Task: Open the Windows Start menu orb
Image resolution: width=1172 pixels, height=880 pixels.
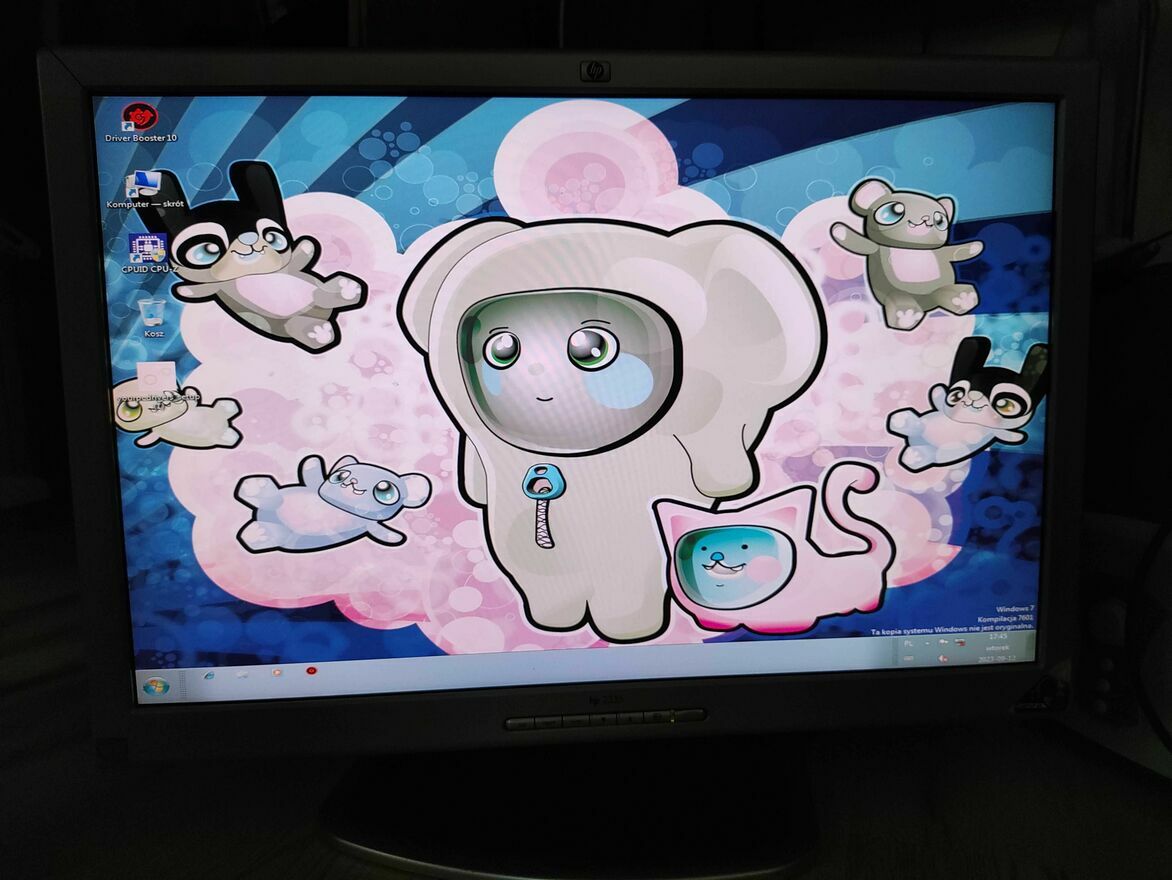Action: [156, 686]
